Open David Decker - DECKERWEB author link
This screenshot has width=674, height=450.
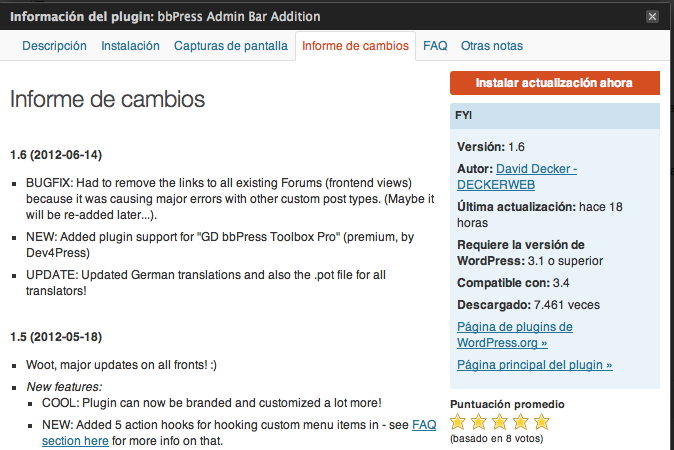[x=516, y=177]
